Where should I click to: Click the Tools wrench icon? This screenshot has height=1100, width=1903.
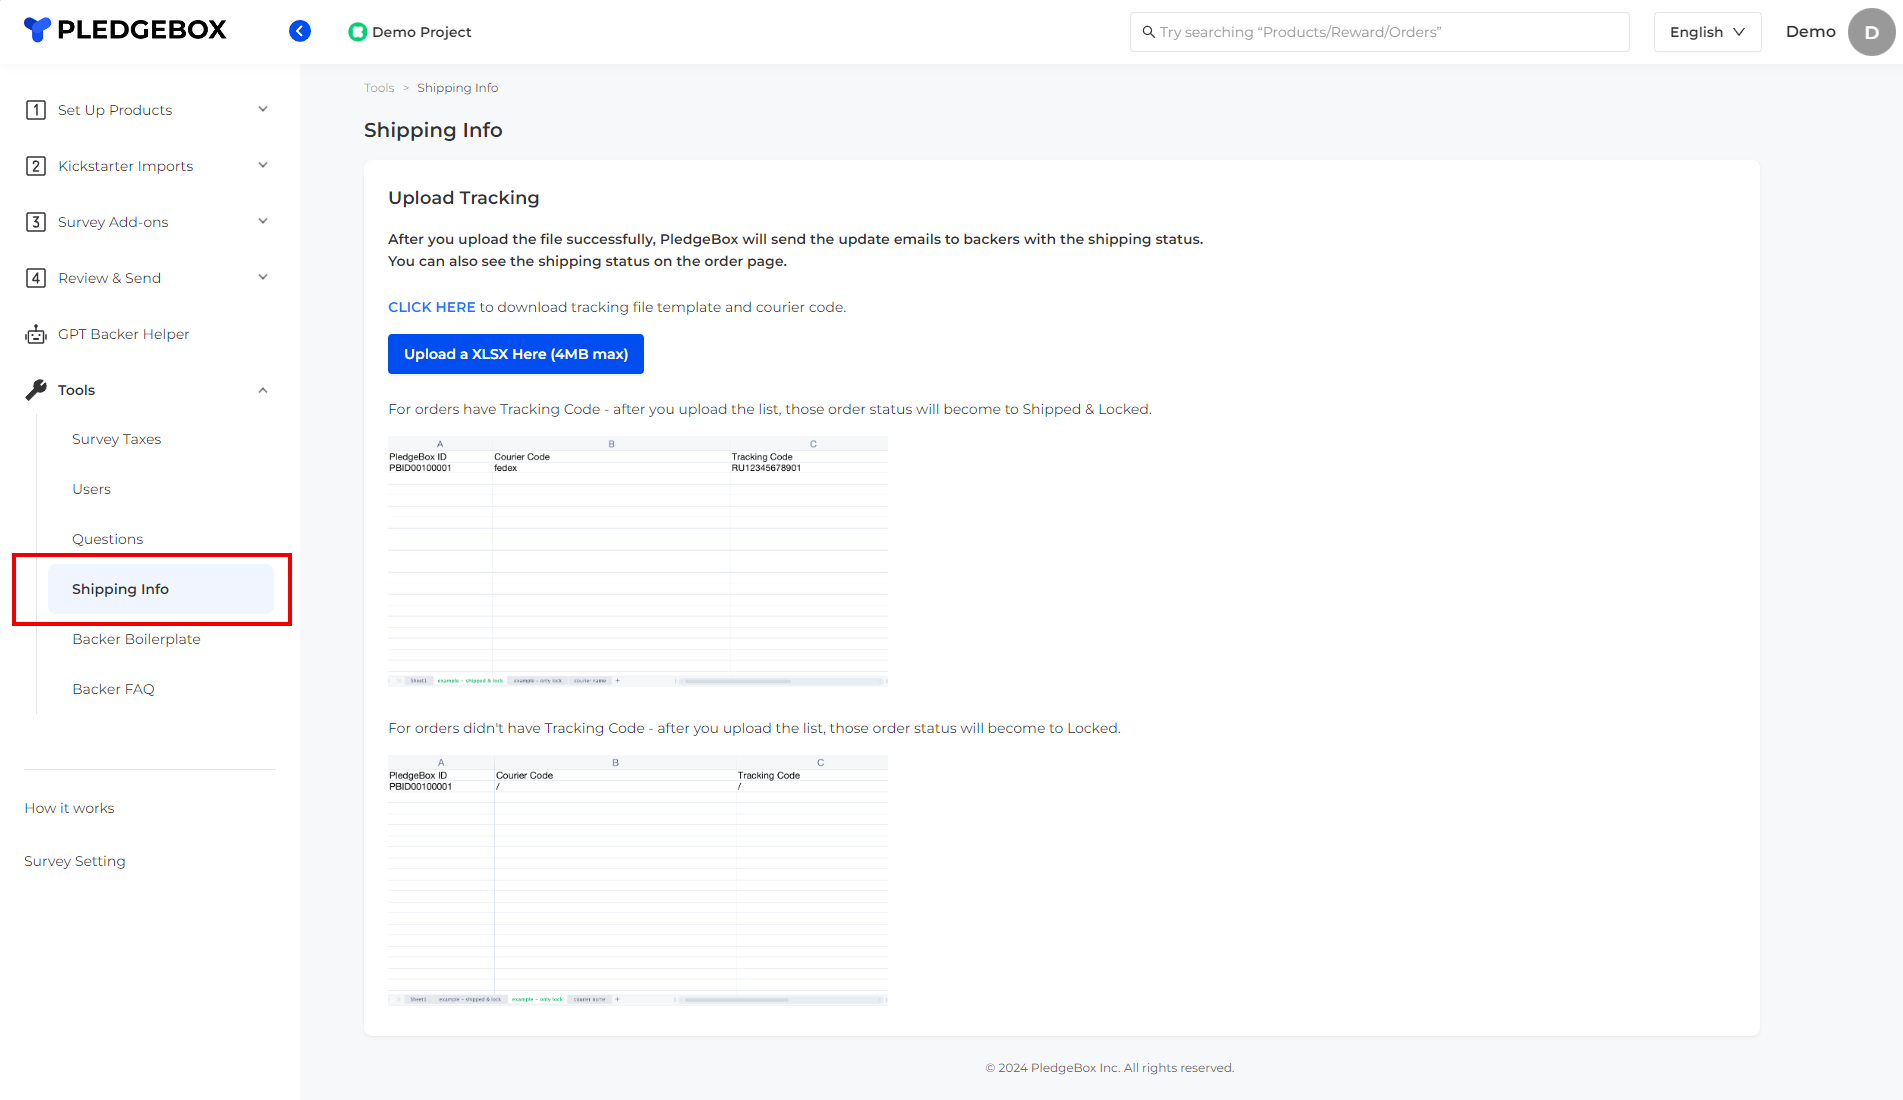pos(36,390)
